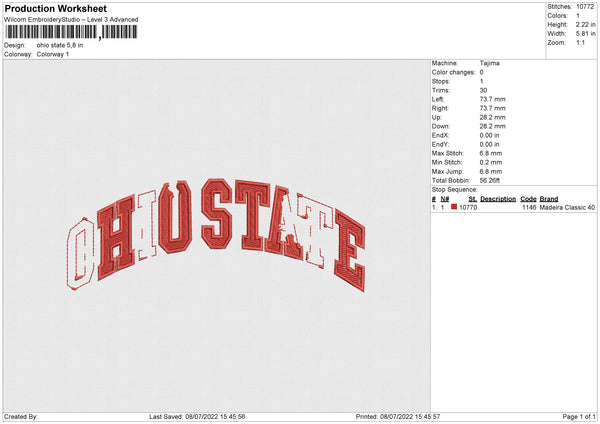Click the 'Production Worksheet' title

(55, 8)
